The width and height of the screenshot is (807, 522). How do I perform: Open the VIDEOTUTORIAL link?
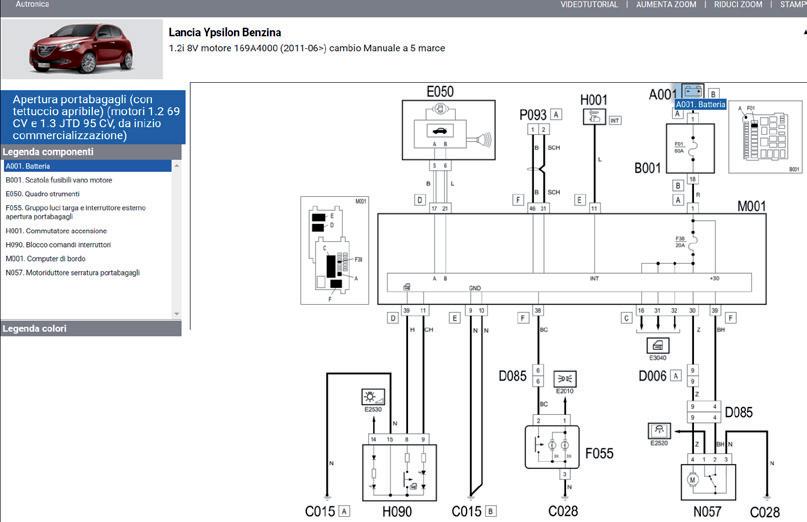point(589,4)
